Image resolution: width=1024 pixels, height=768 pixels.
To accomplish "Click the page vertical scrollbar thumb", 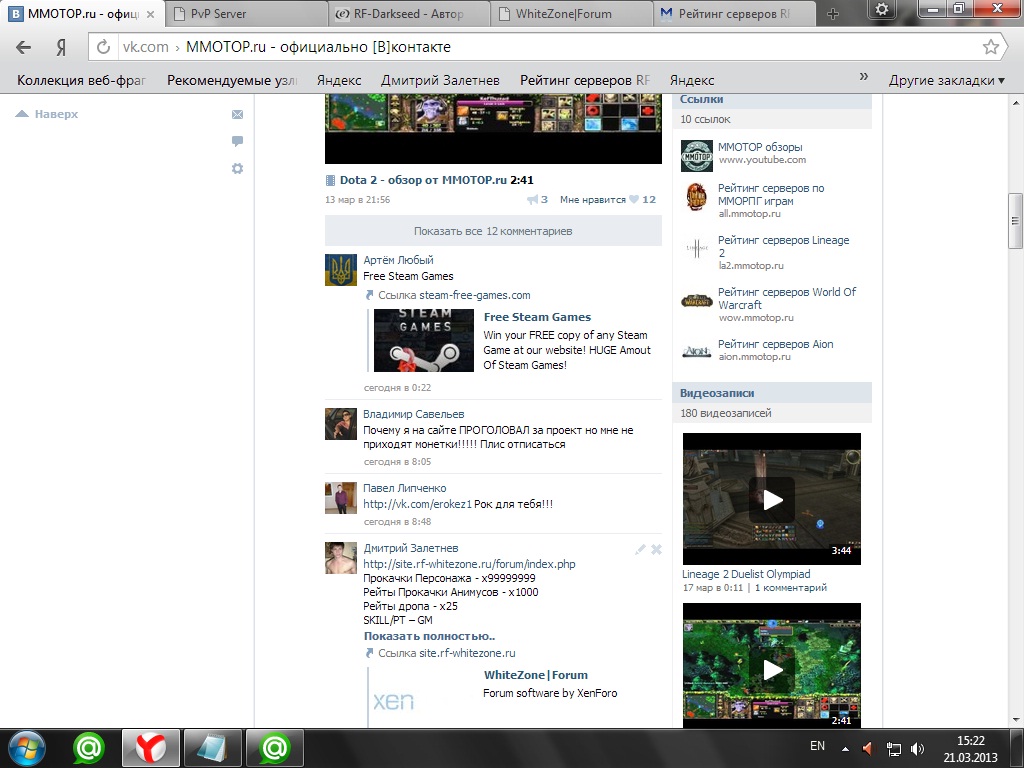I will point(1016,221).
